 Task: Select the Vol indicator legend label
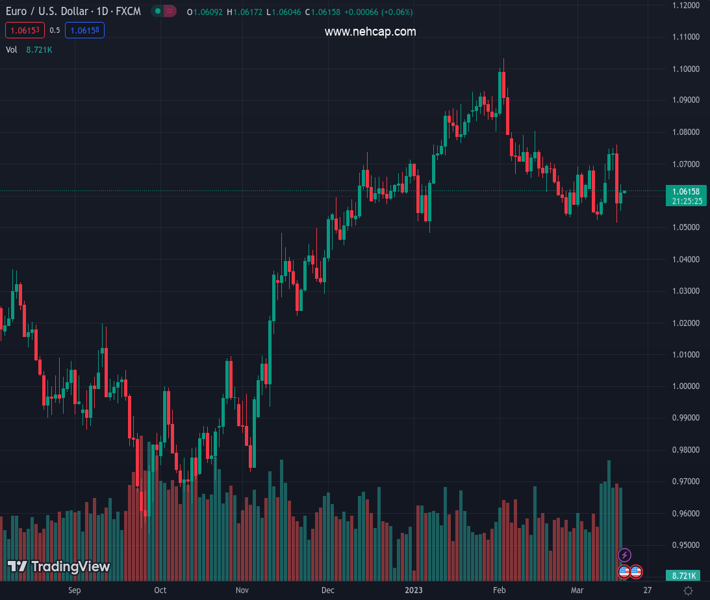12,49
